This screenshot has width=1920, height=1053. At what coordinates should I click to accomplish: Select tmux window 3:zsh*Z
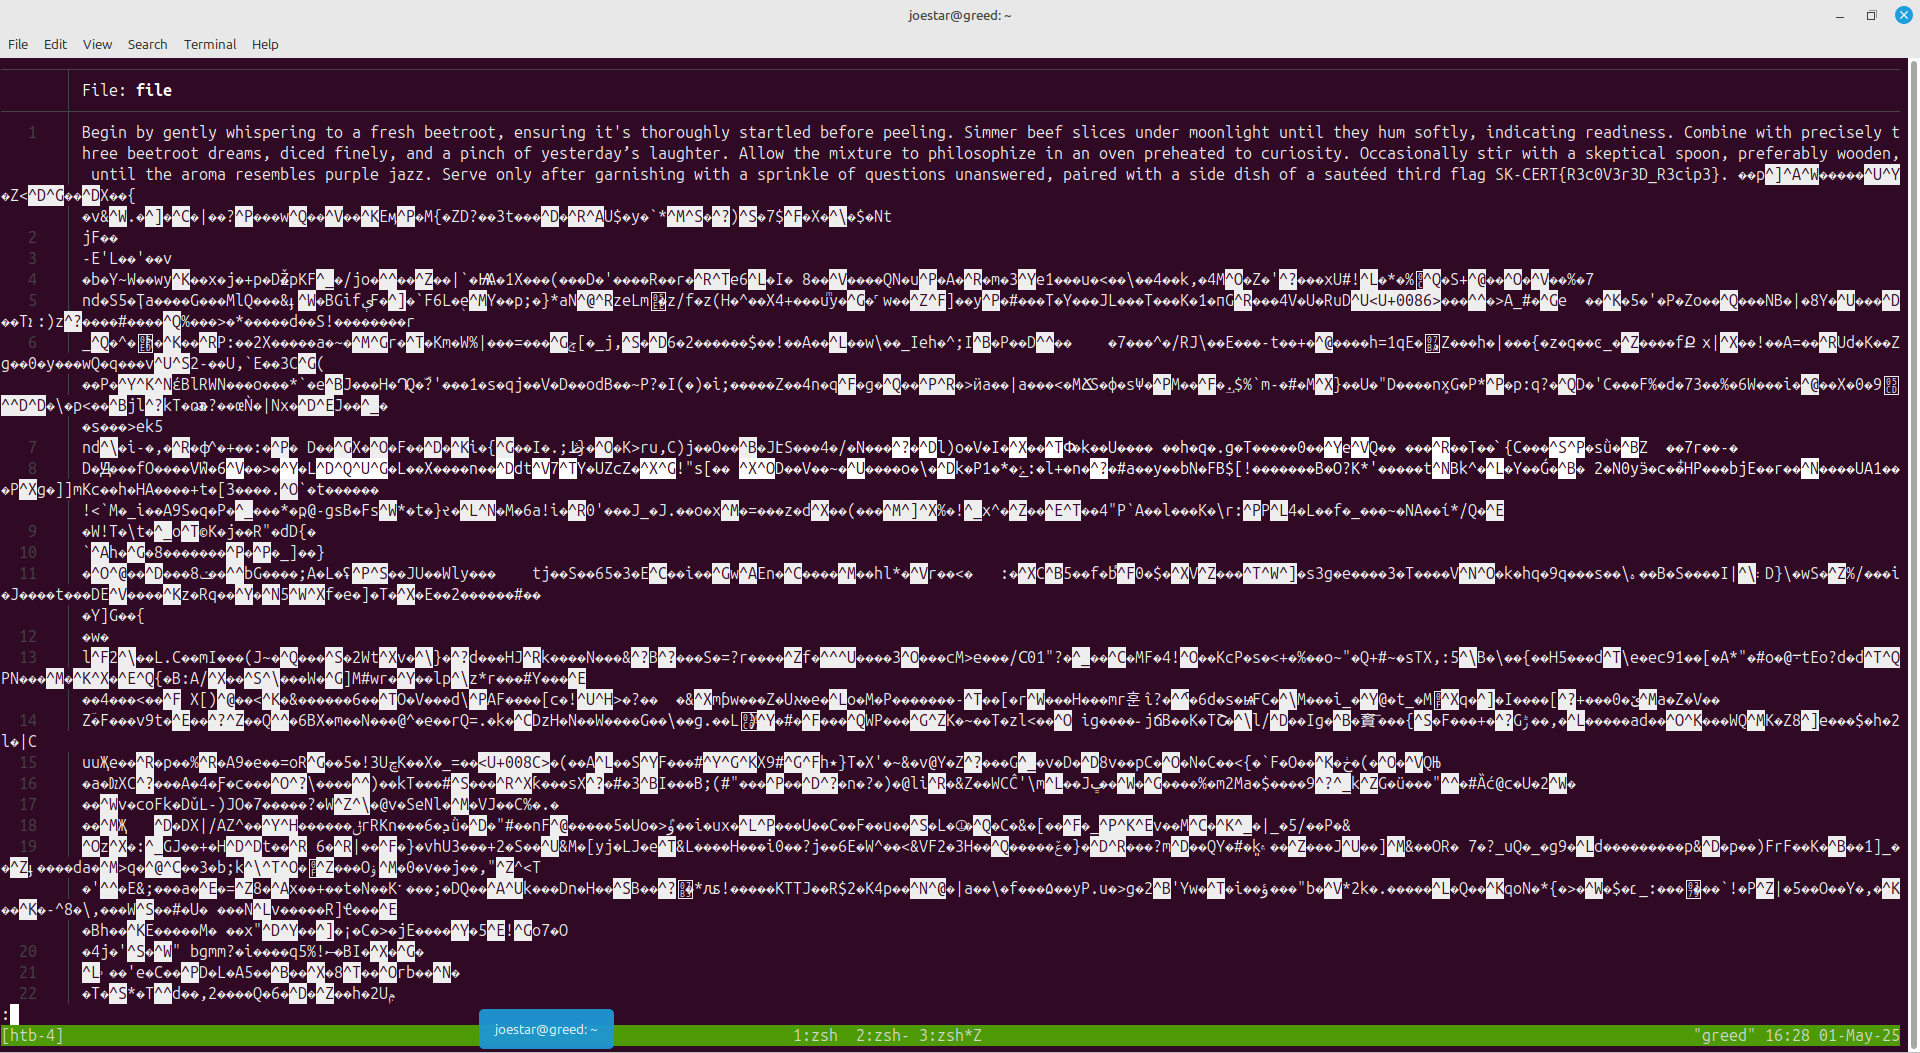click(950, 1036)
